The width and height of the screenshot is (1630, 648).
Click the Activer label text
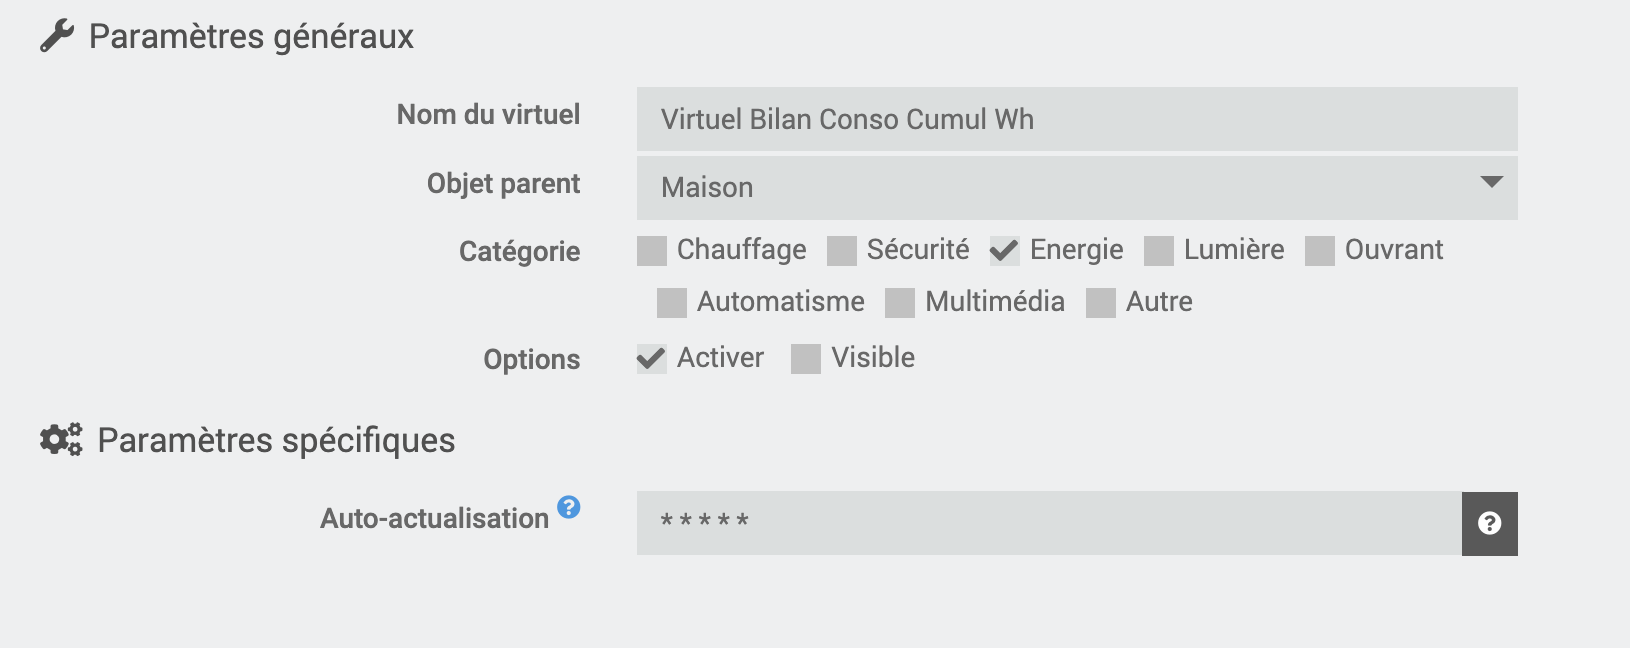[720, 357]
